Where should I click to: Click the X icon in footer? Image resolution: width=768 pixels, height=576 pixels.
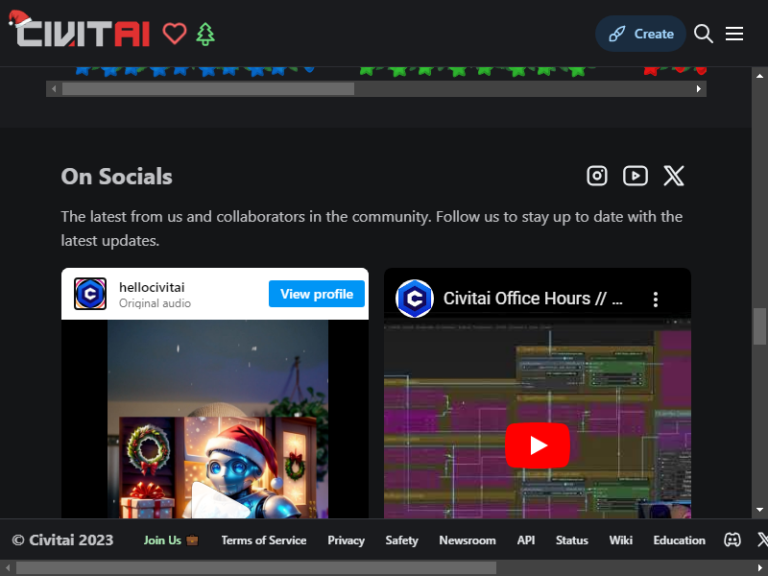(763, 540)
